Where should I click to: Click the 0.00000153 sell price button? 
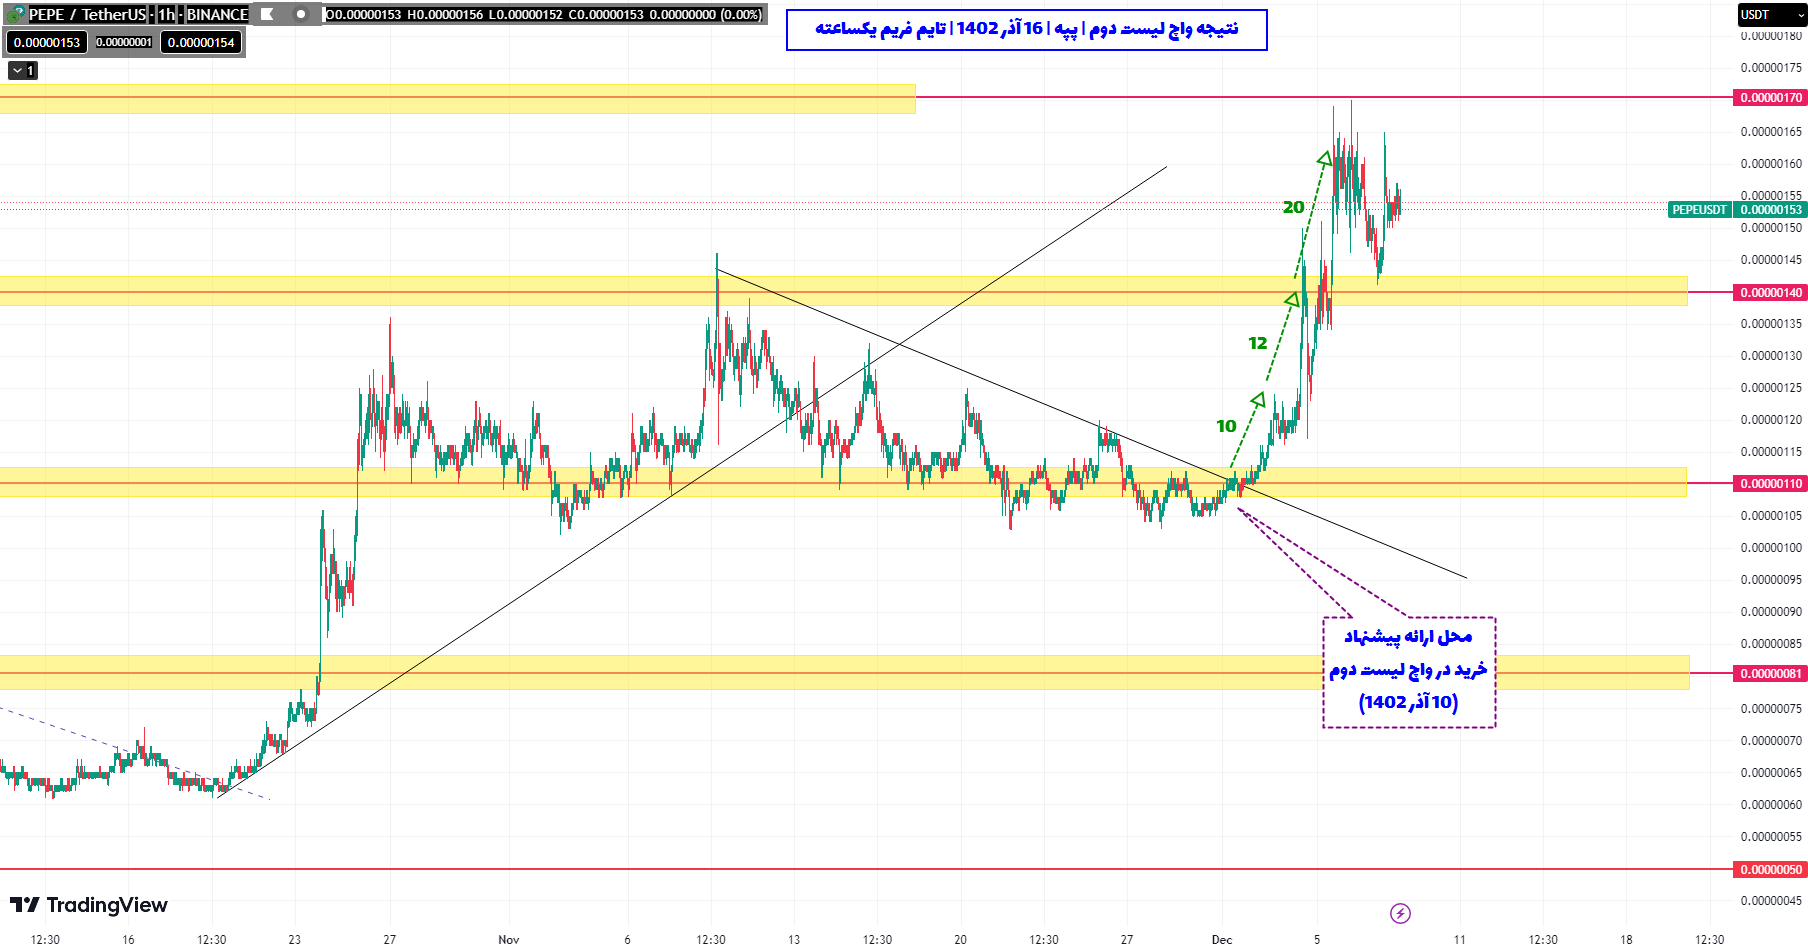pyautogui.click(x=47, y=42)
